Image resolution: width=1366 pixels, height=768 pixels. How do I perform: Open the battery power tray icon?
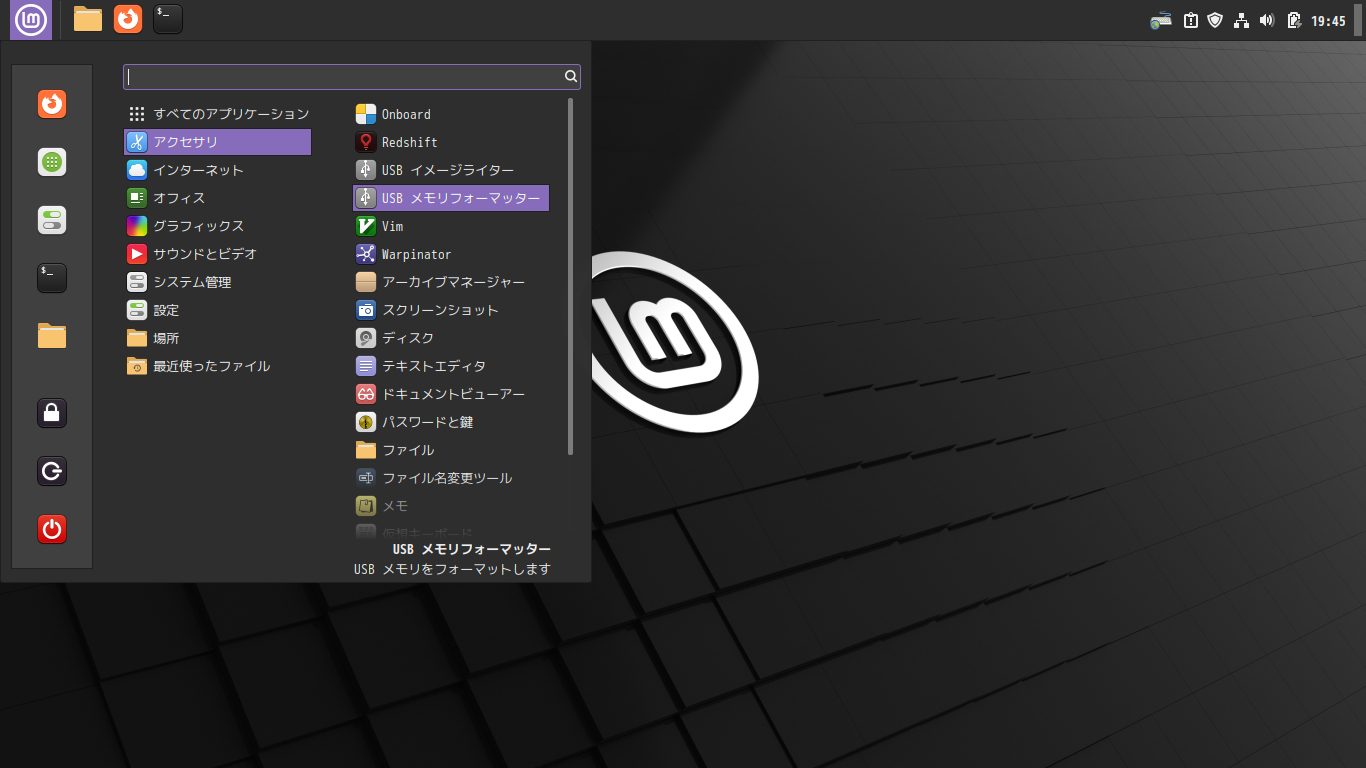pyautogui.click(x=1294, y=20)
